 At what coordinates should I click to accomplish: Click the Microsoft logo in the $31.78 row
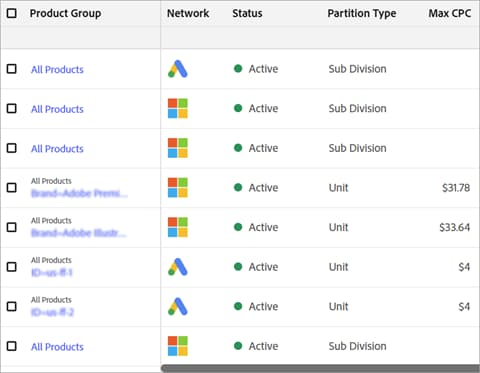(178, 188)
